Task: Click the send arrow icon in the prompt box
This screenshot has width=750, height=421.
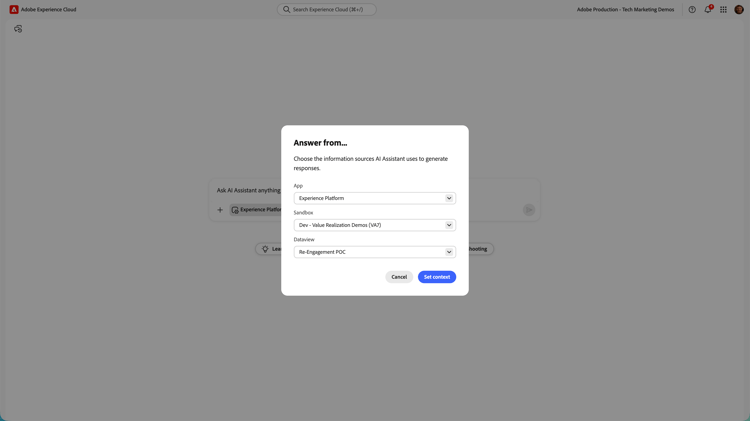Action: (x=529, y=210)
